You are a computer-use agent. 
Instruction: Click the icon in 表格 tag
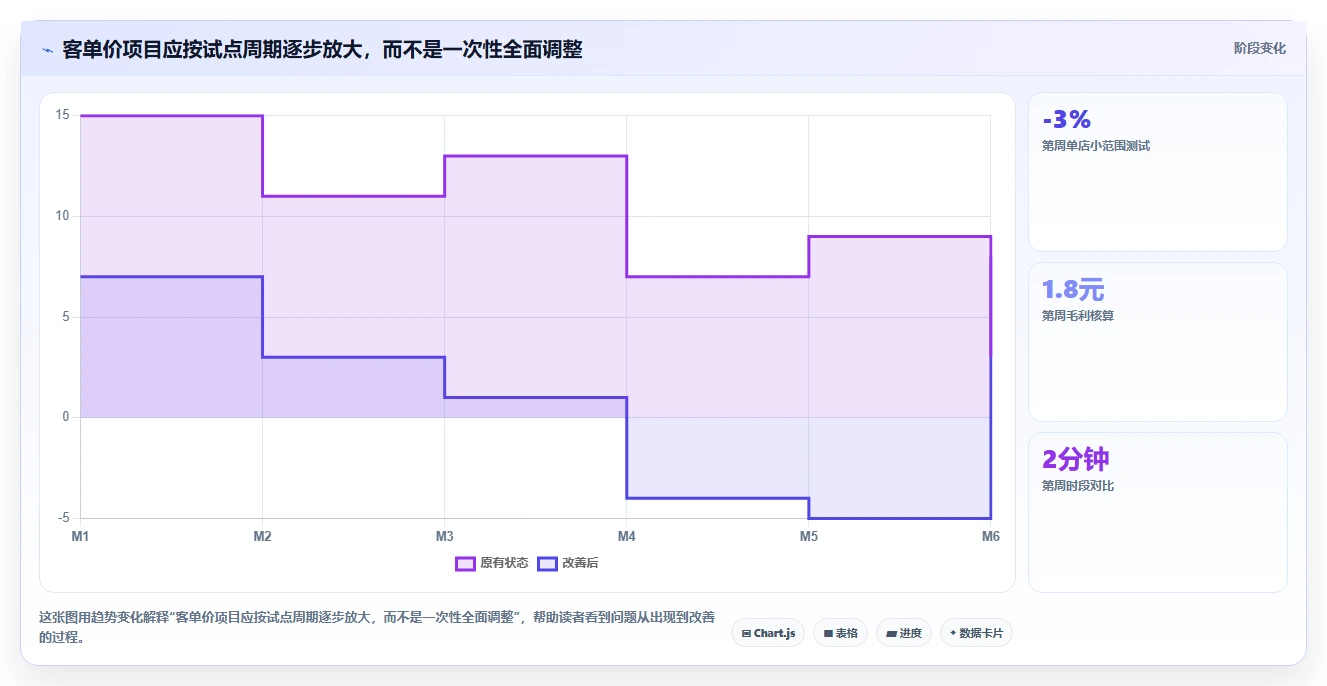pos(828,633)
